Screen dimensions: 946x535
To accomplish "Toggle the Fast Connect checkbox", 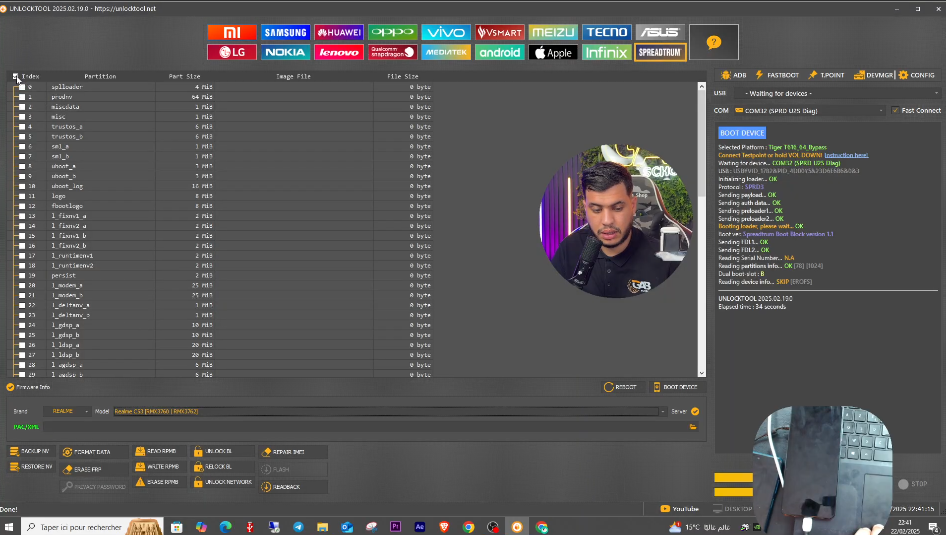I will [895, 110].
